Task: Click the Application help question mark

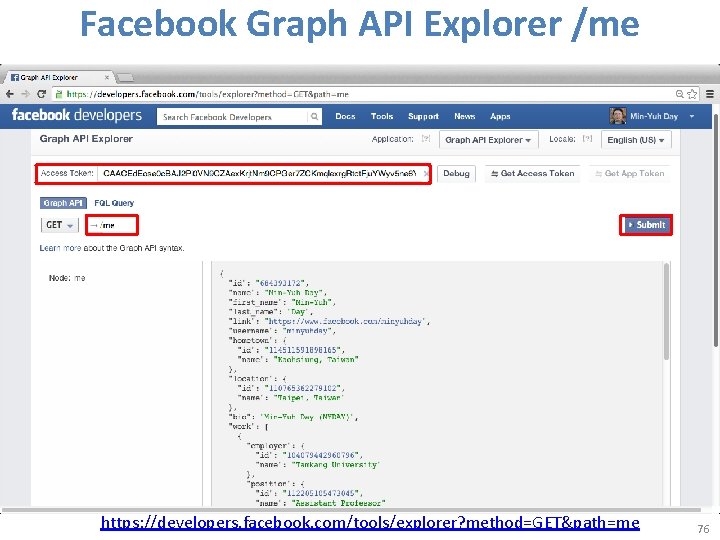Action: (x=426, y=138)
